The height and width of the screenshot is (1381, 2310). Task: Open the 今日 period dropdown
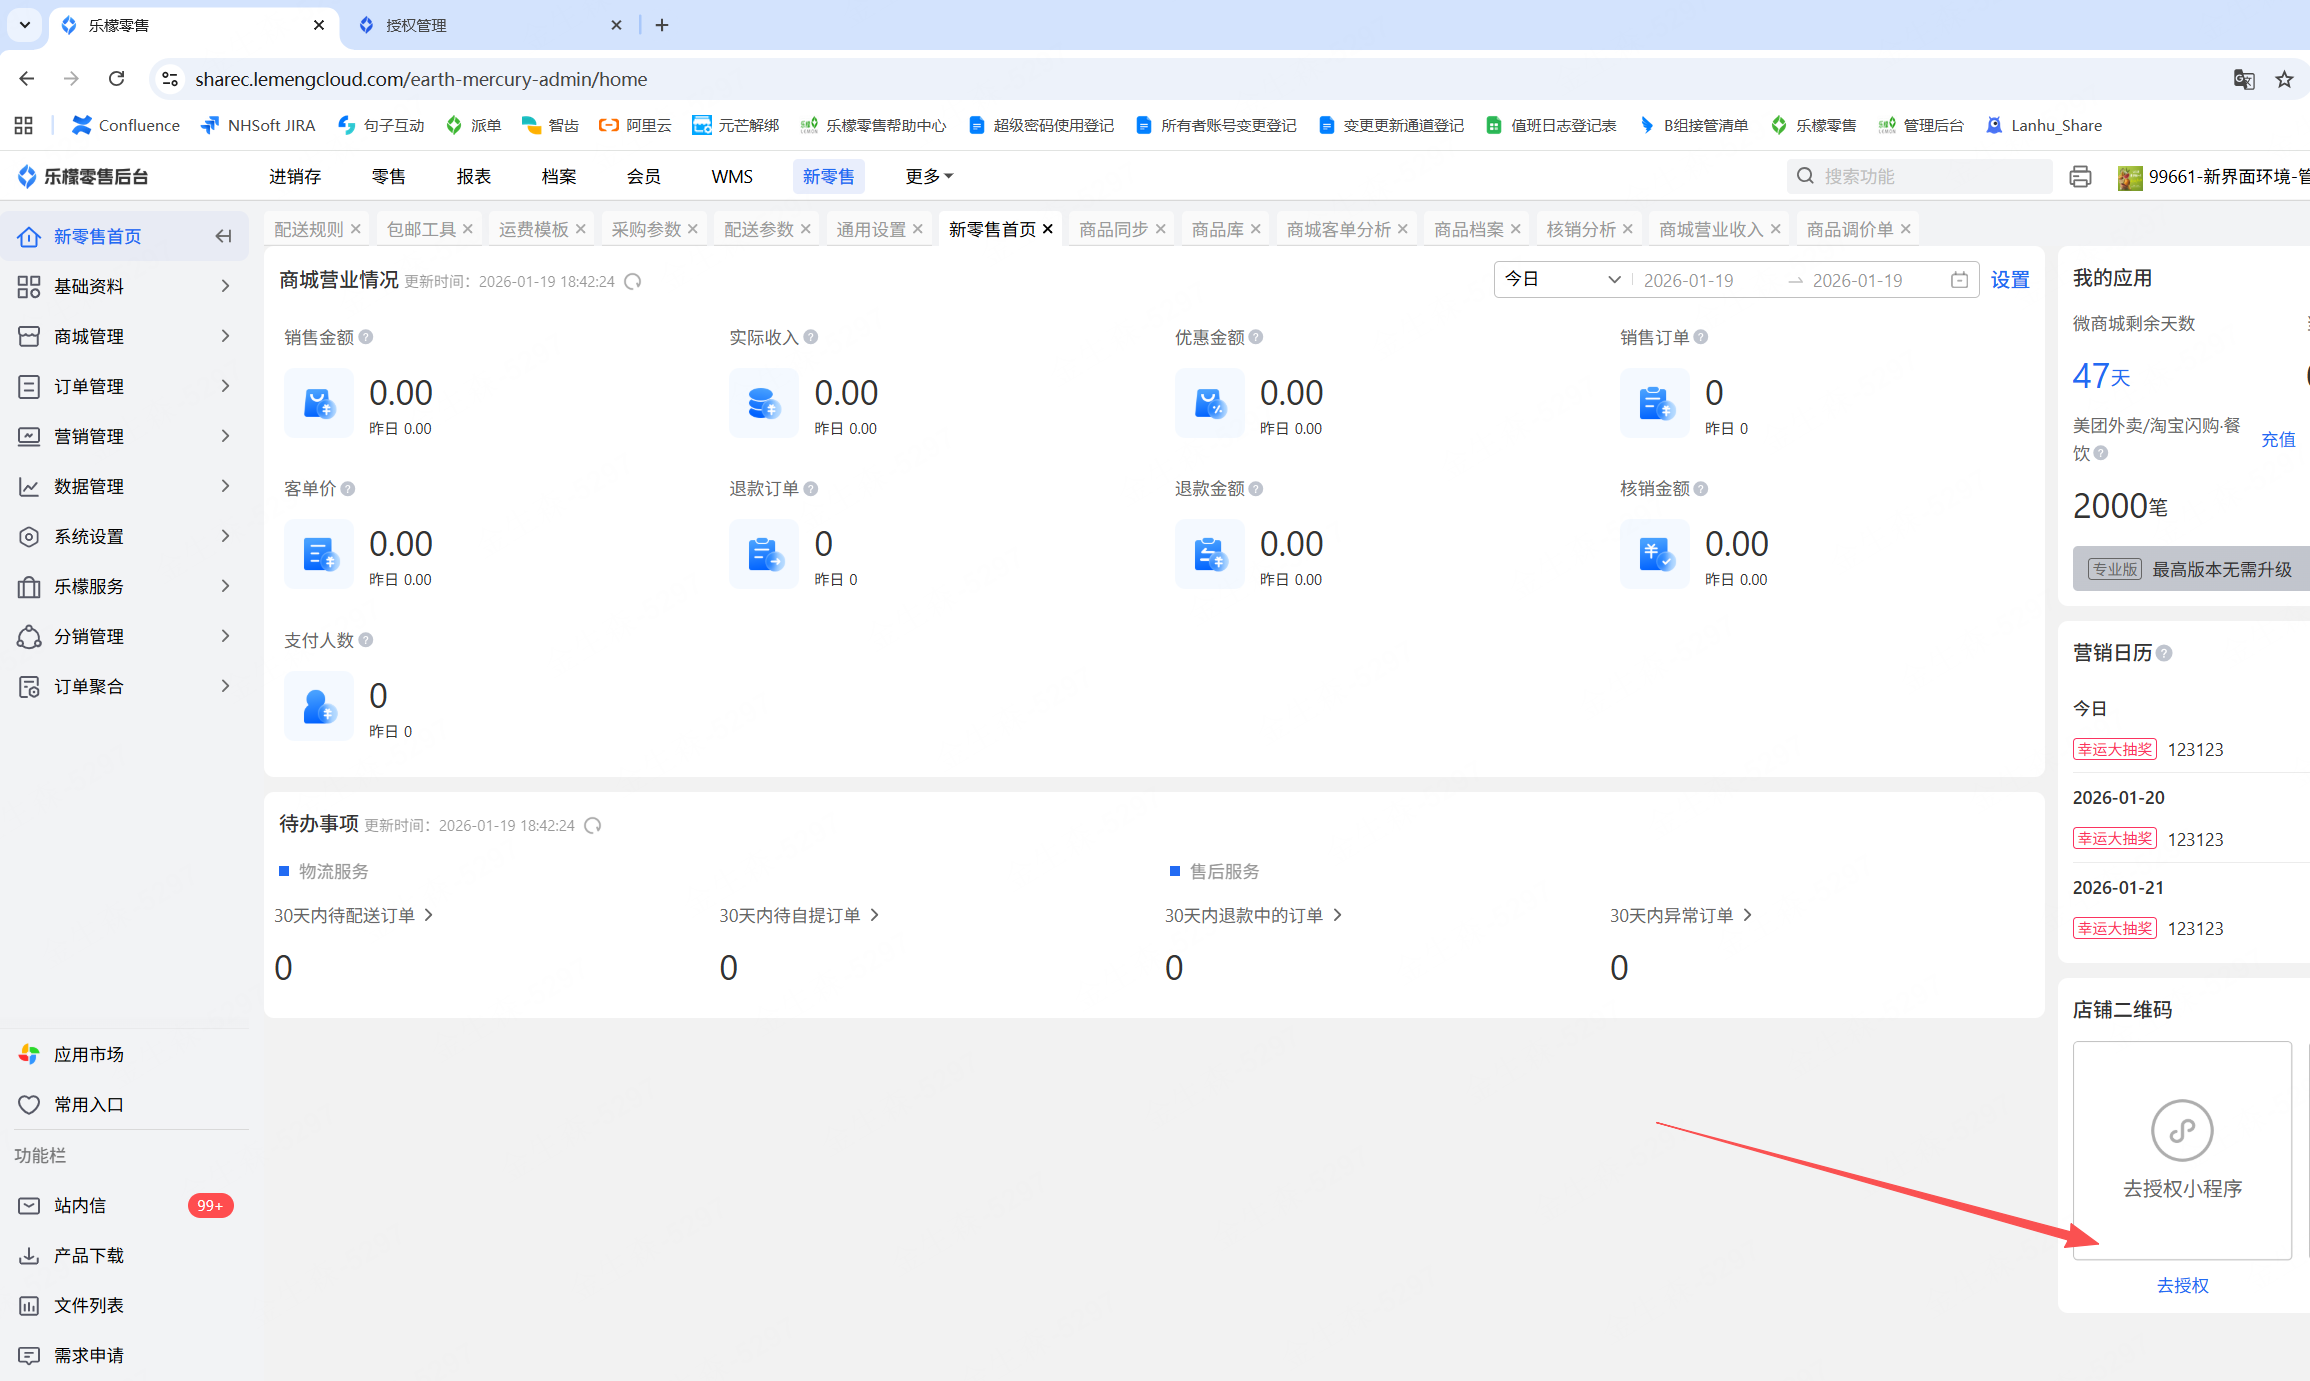coord(1562,280)
